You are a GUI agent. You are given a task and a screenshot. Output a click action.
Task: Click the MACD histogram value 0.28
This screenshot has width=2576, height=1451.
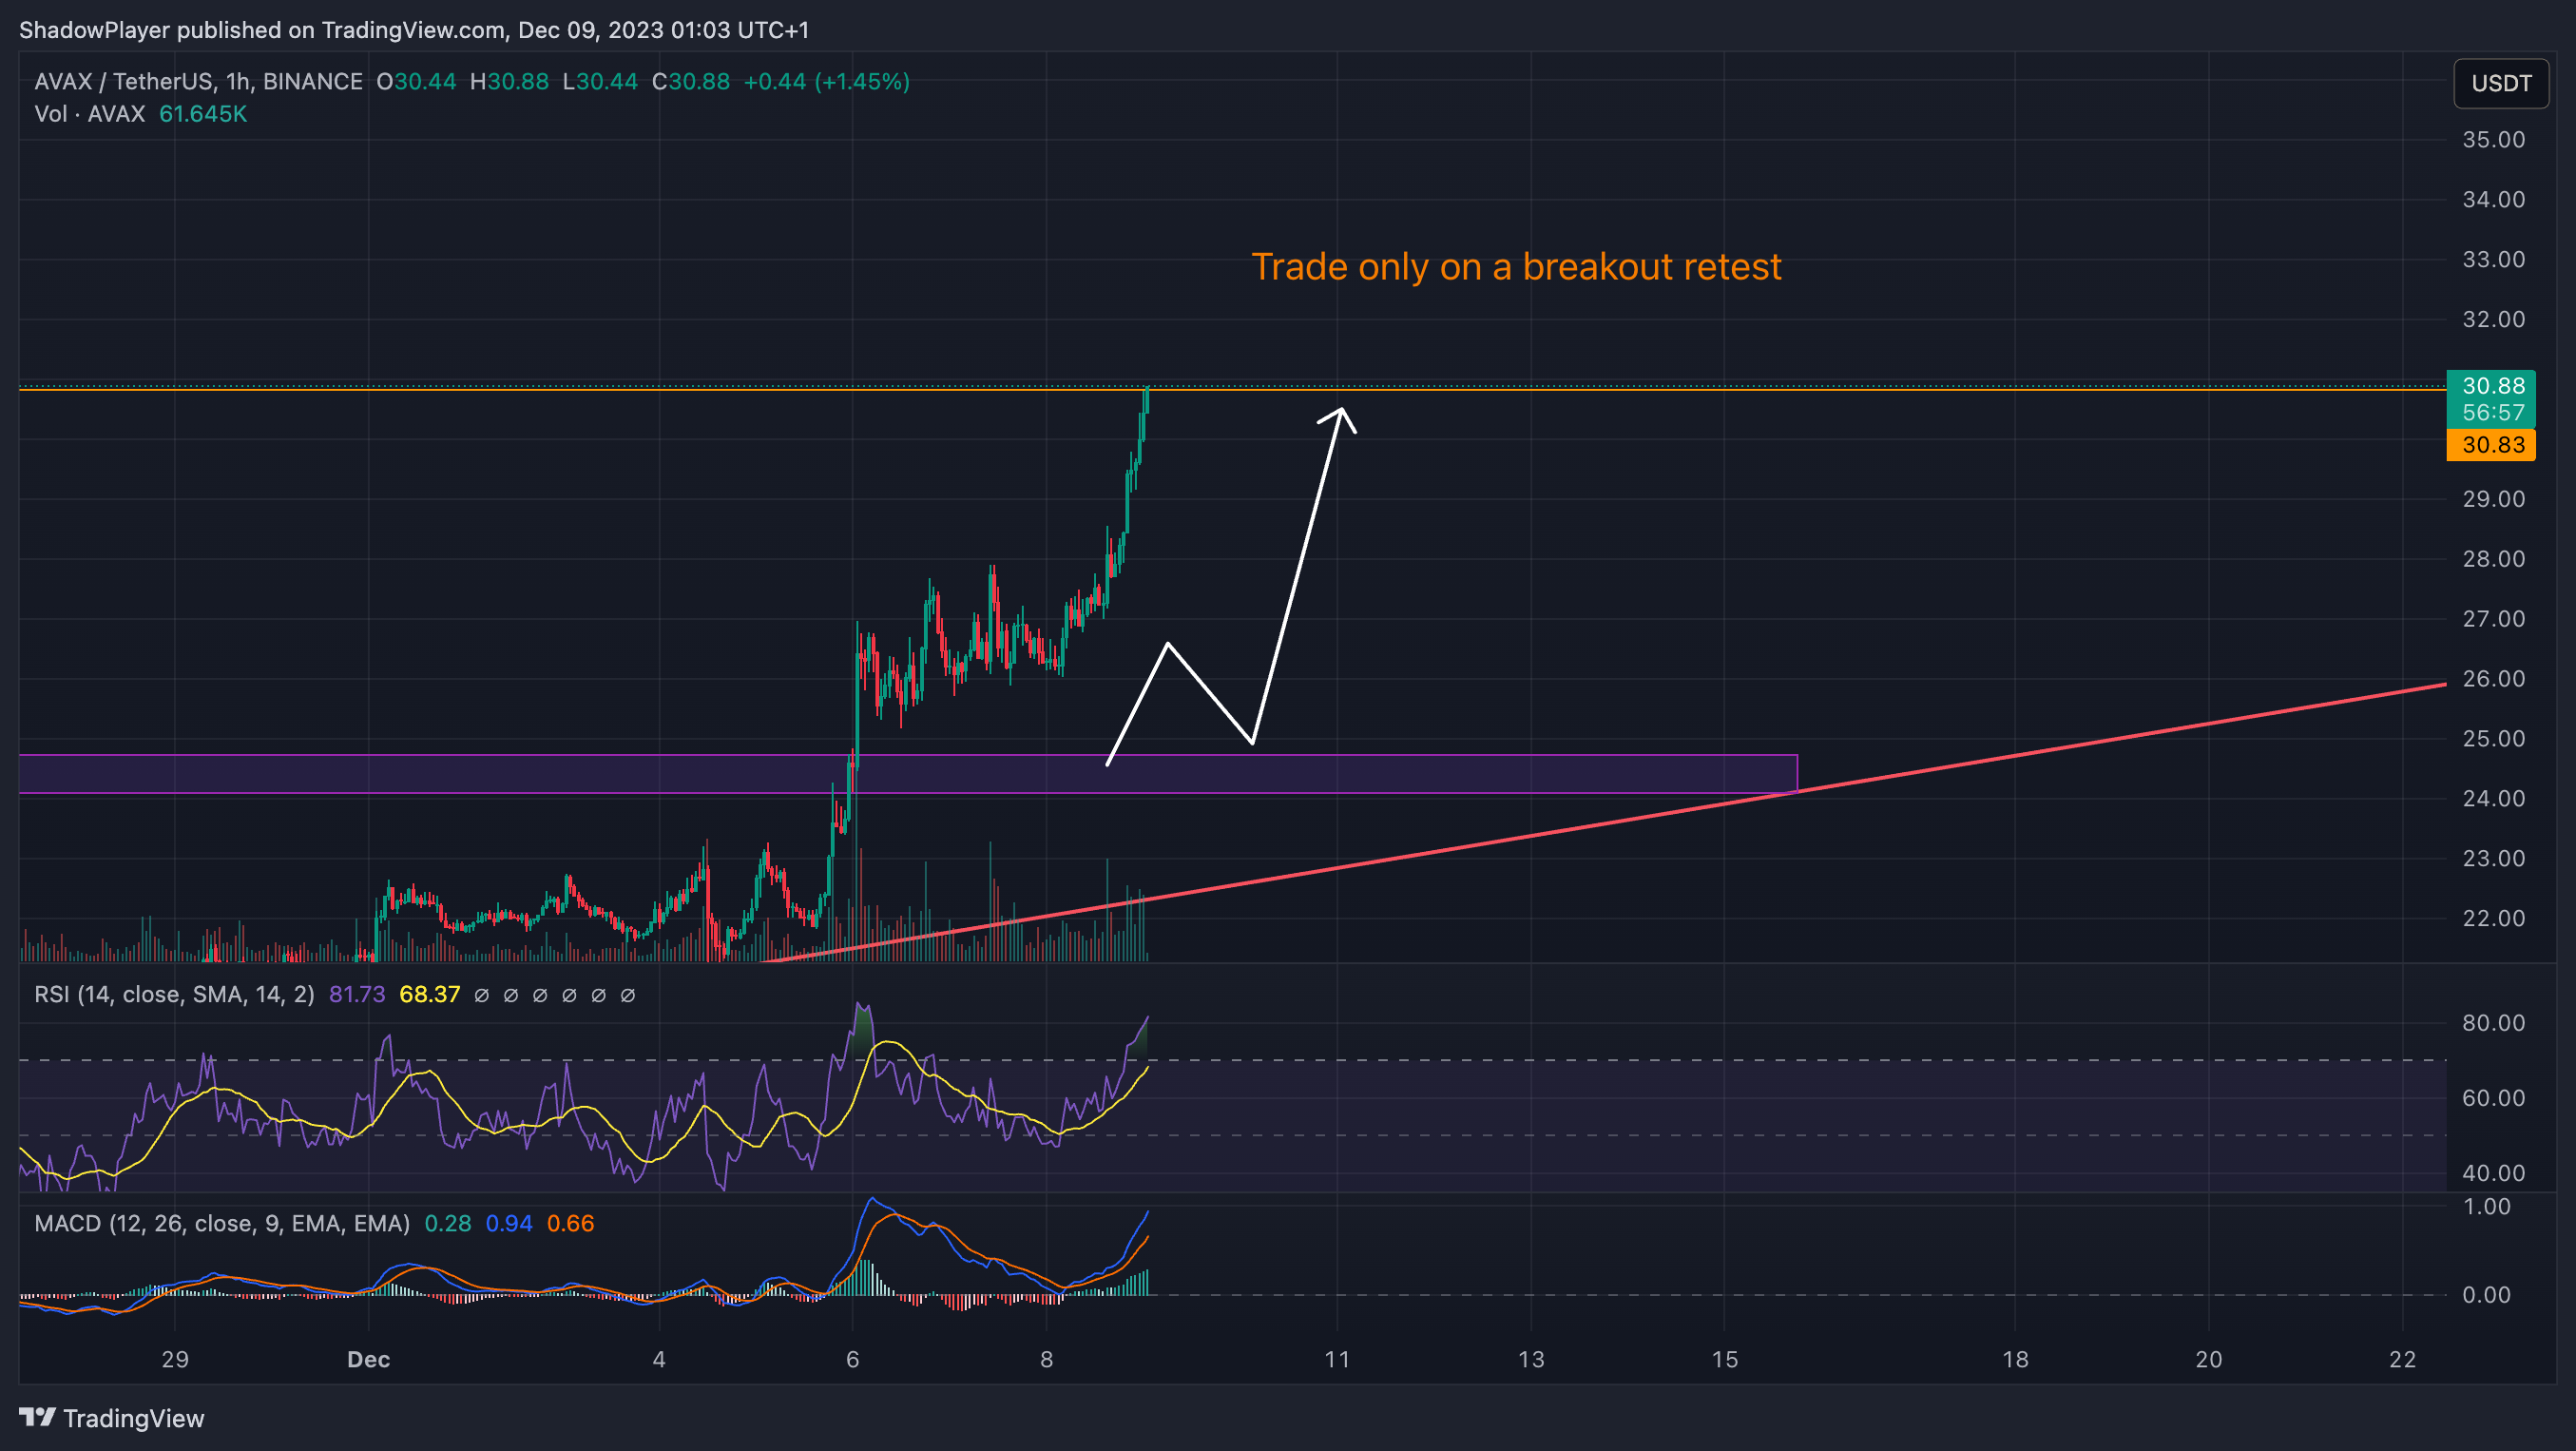coord(448,1223)
